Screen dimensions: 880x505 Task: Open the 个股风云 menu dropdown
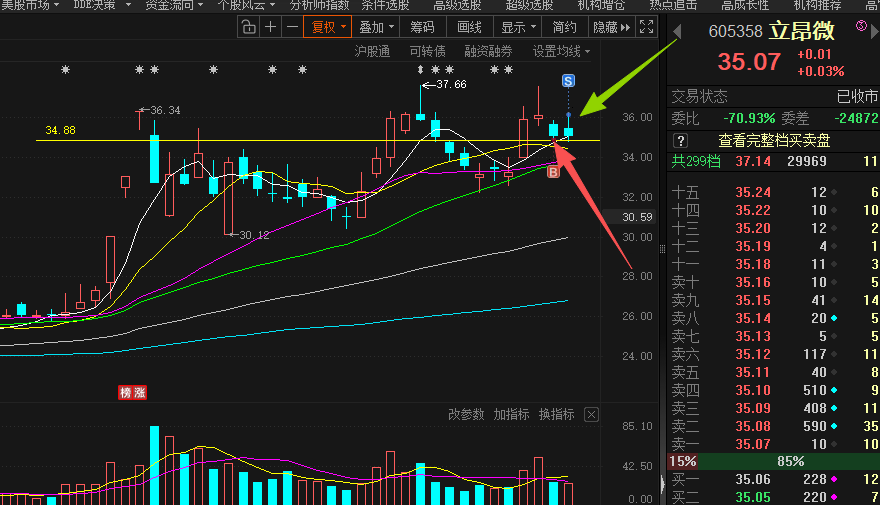246,6
